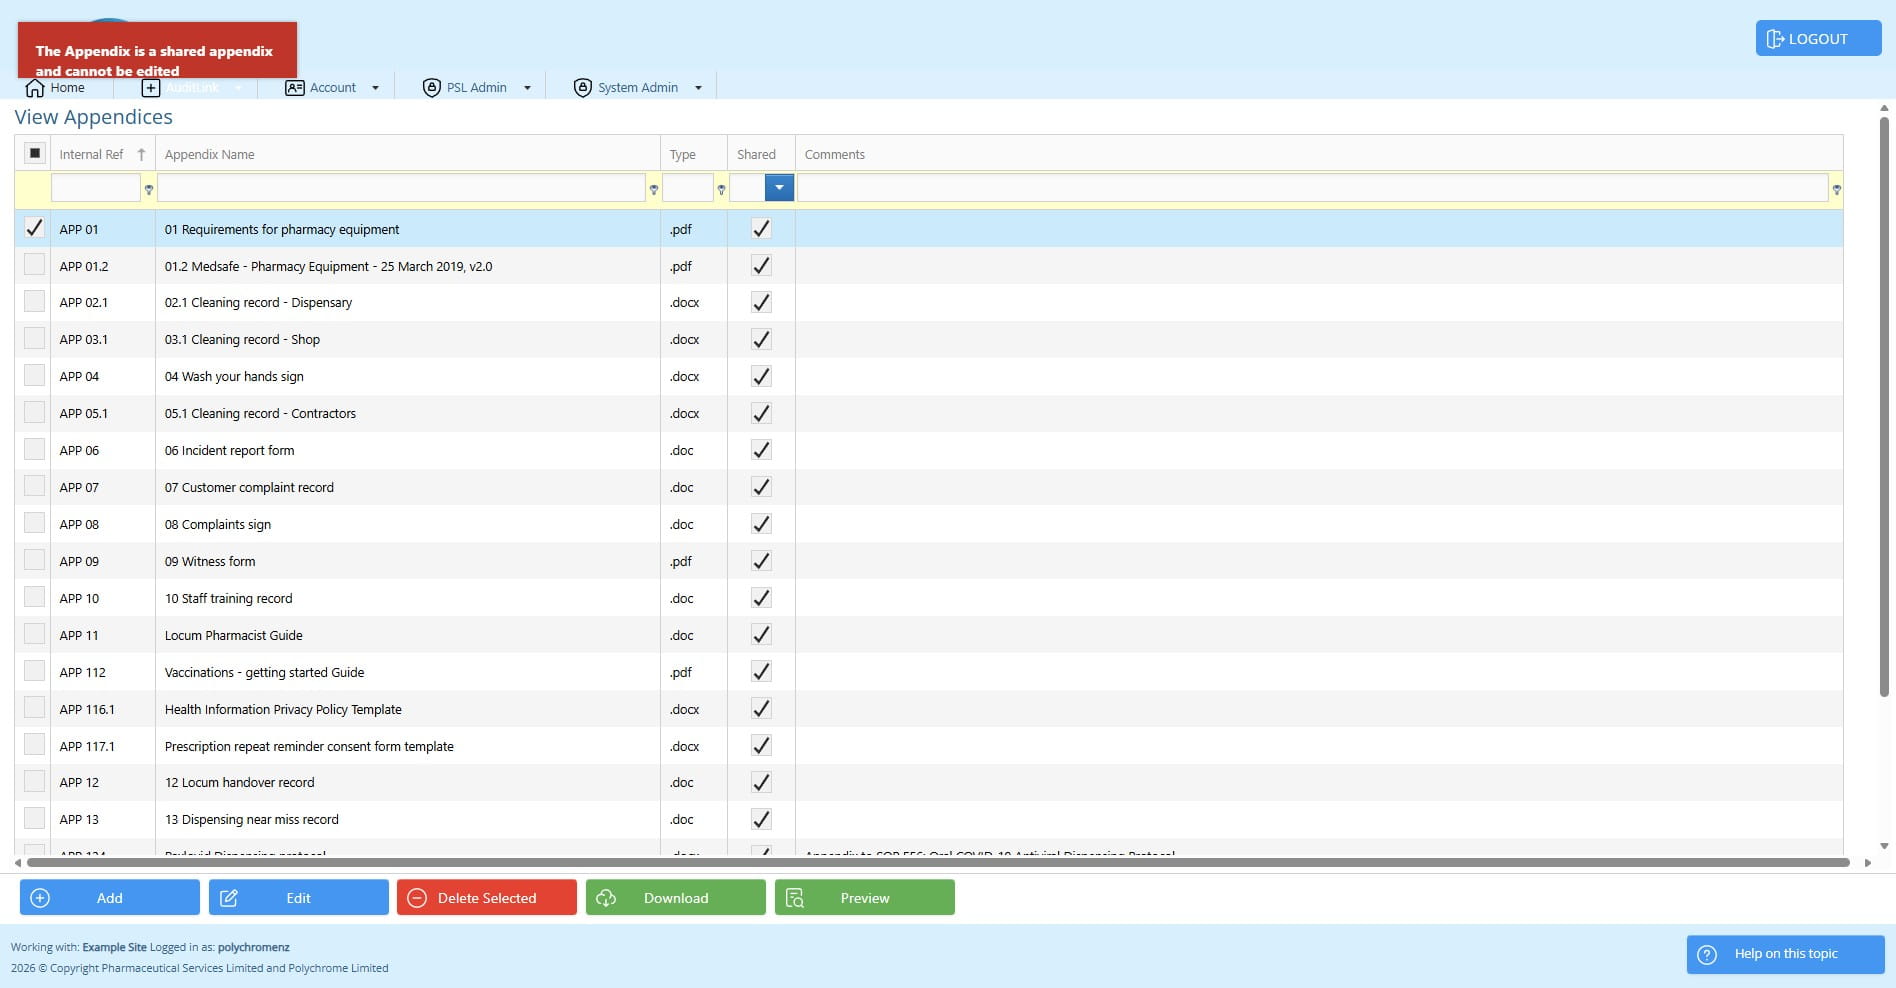Image resolution: width=1896 pixels, height=988 pixels.
Task: Click the Type filter funnel icon
Action: 721,189
